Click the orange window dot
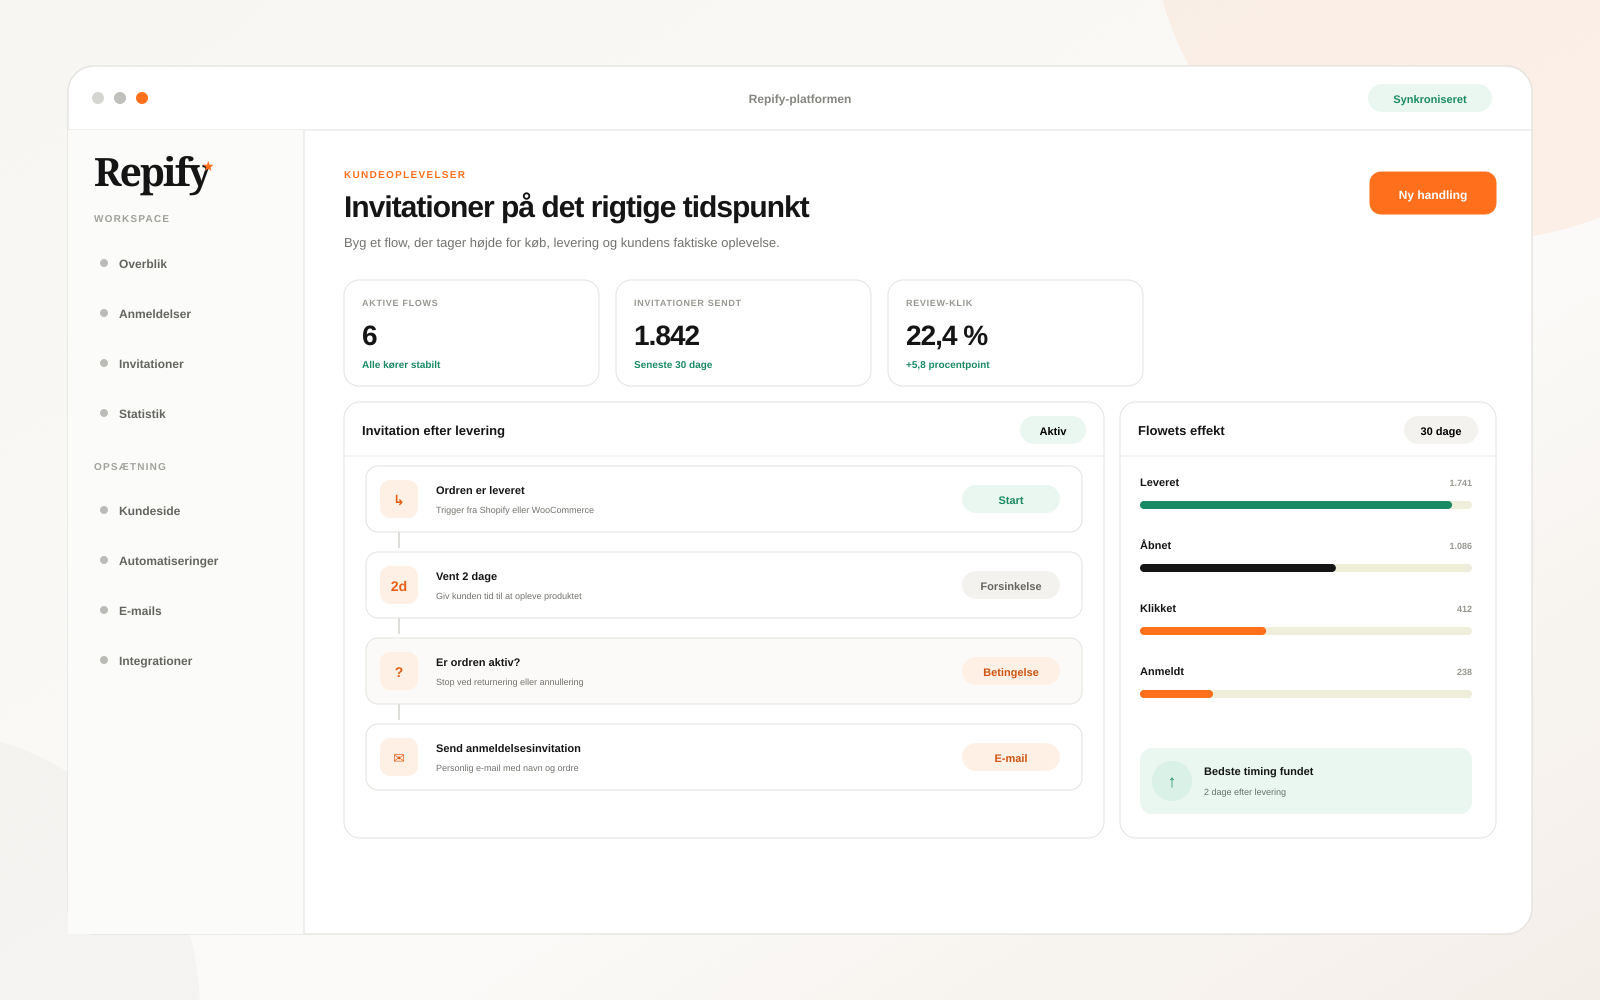The height and width of the screenshot is (1000, 1600). (142, 98)
